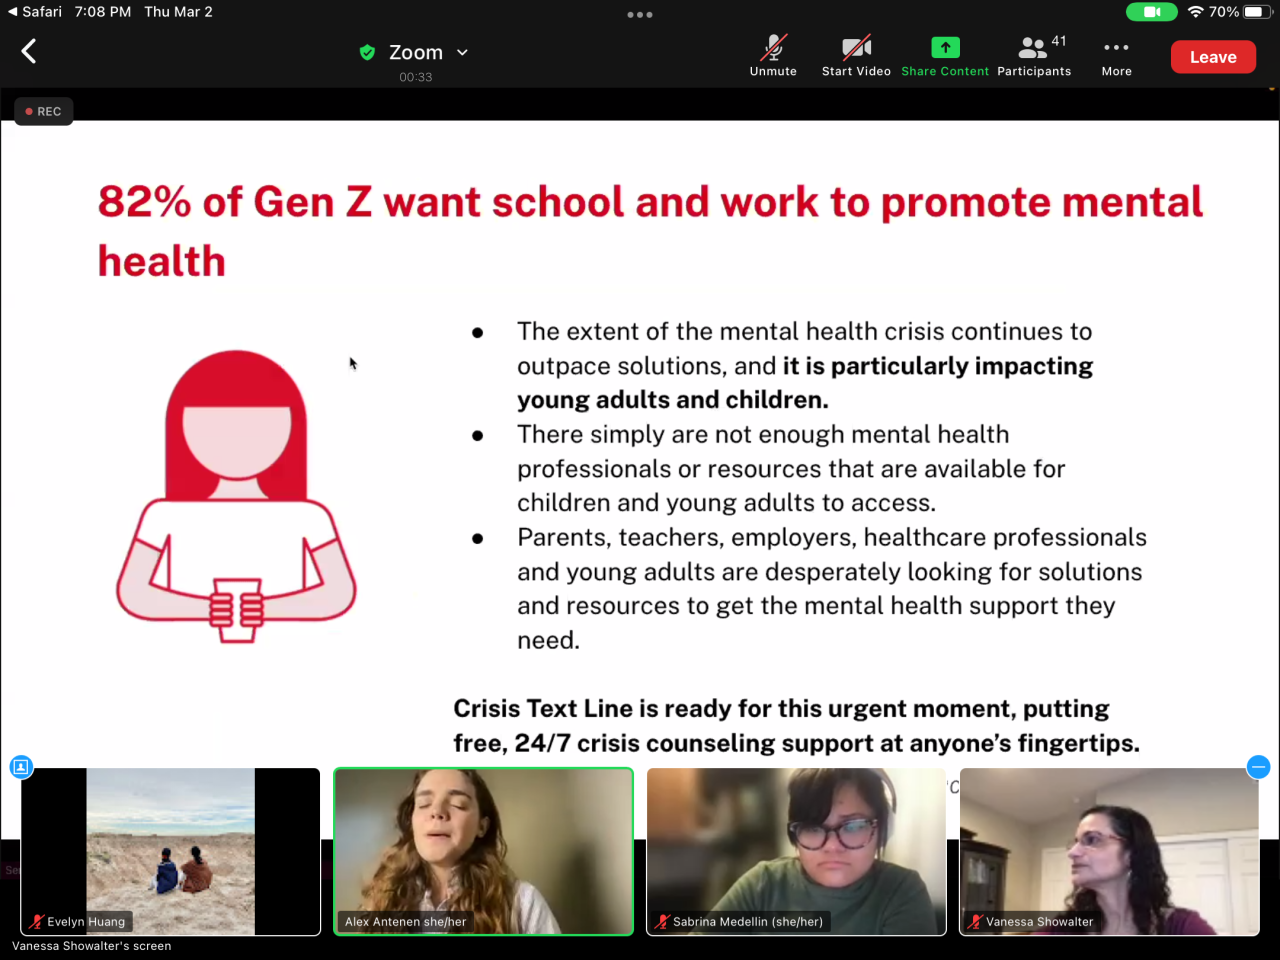Start Video with the camera icon
Viewport: 1280px width, 960px height.
point(856,56)
